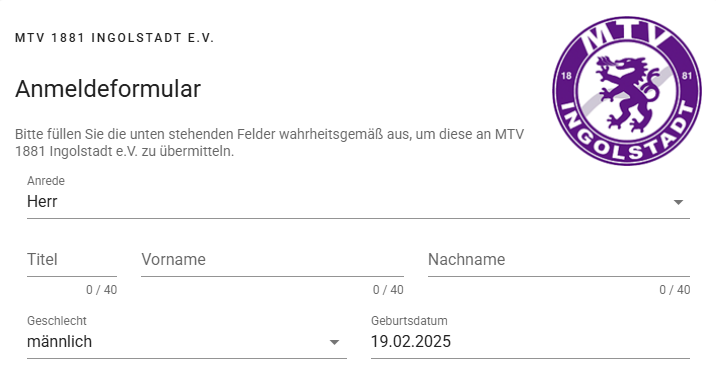
Task: Click the Geschlecht field label
Action: tap(57, 321)
